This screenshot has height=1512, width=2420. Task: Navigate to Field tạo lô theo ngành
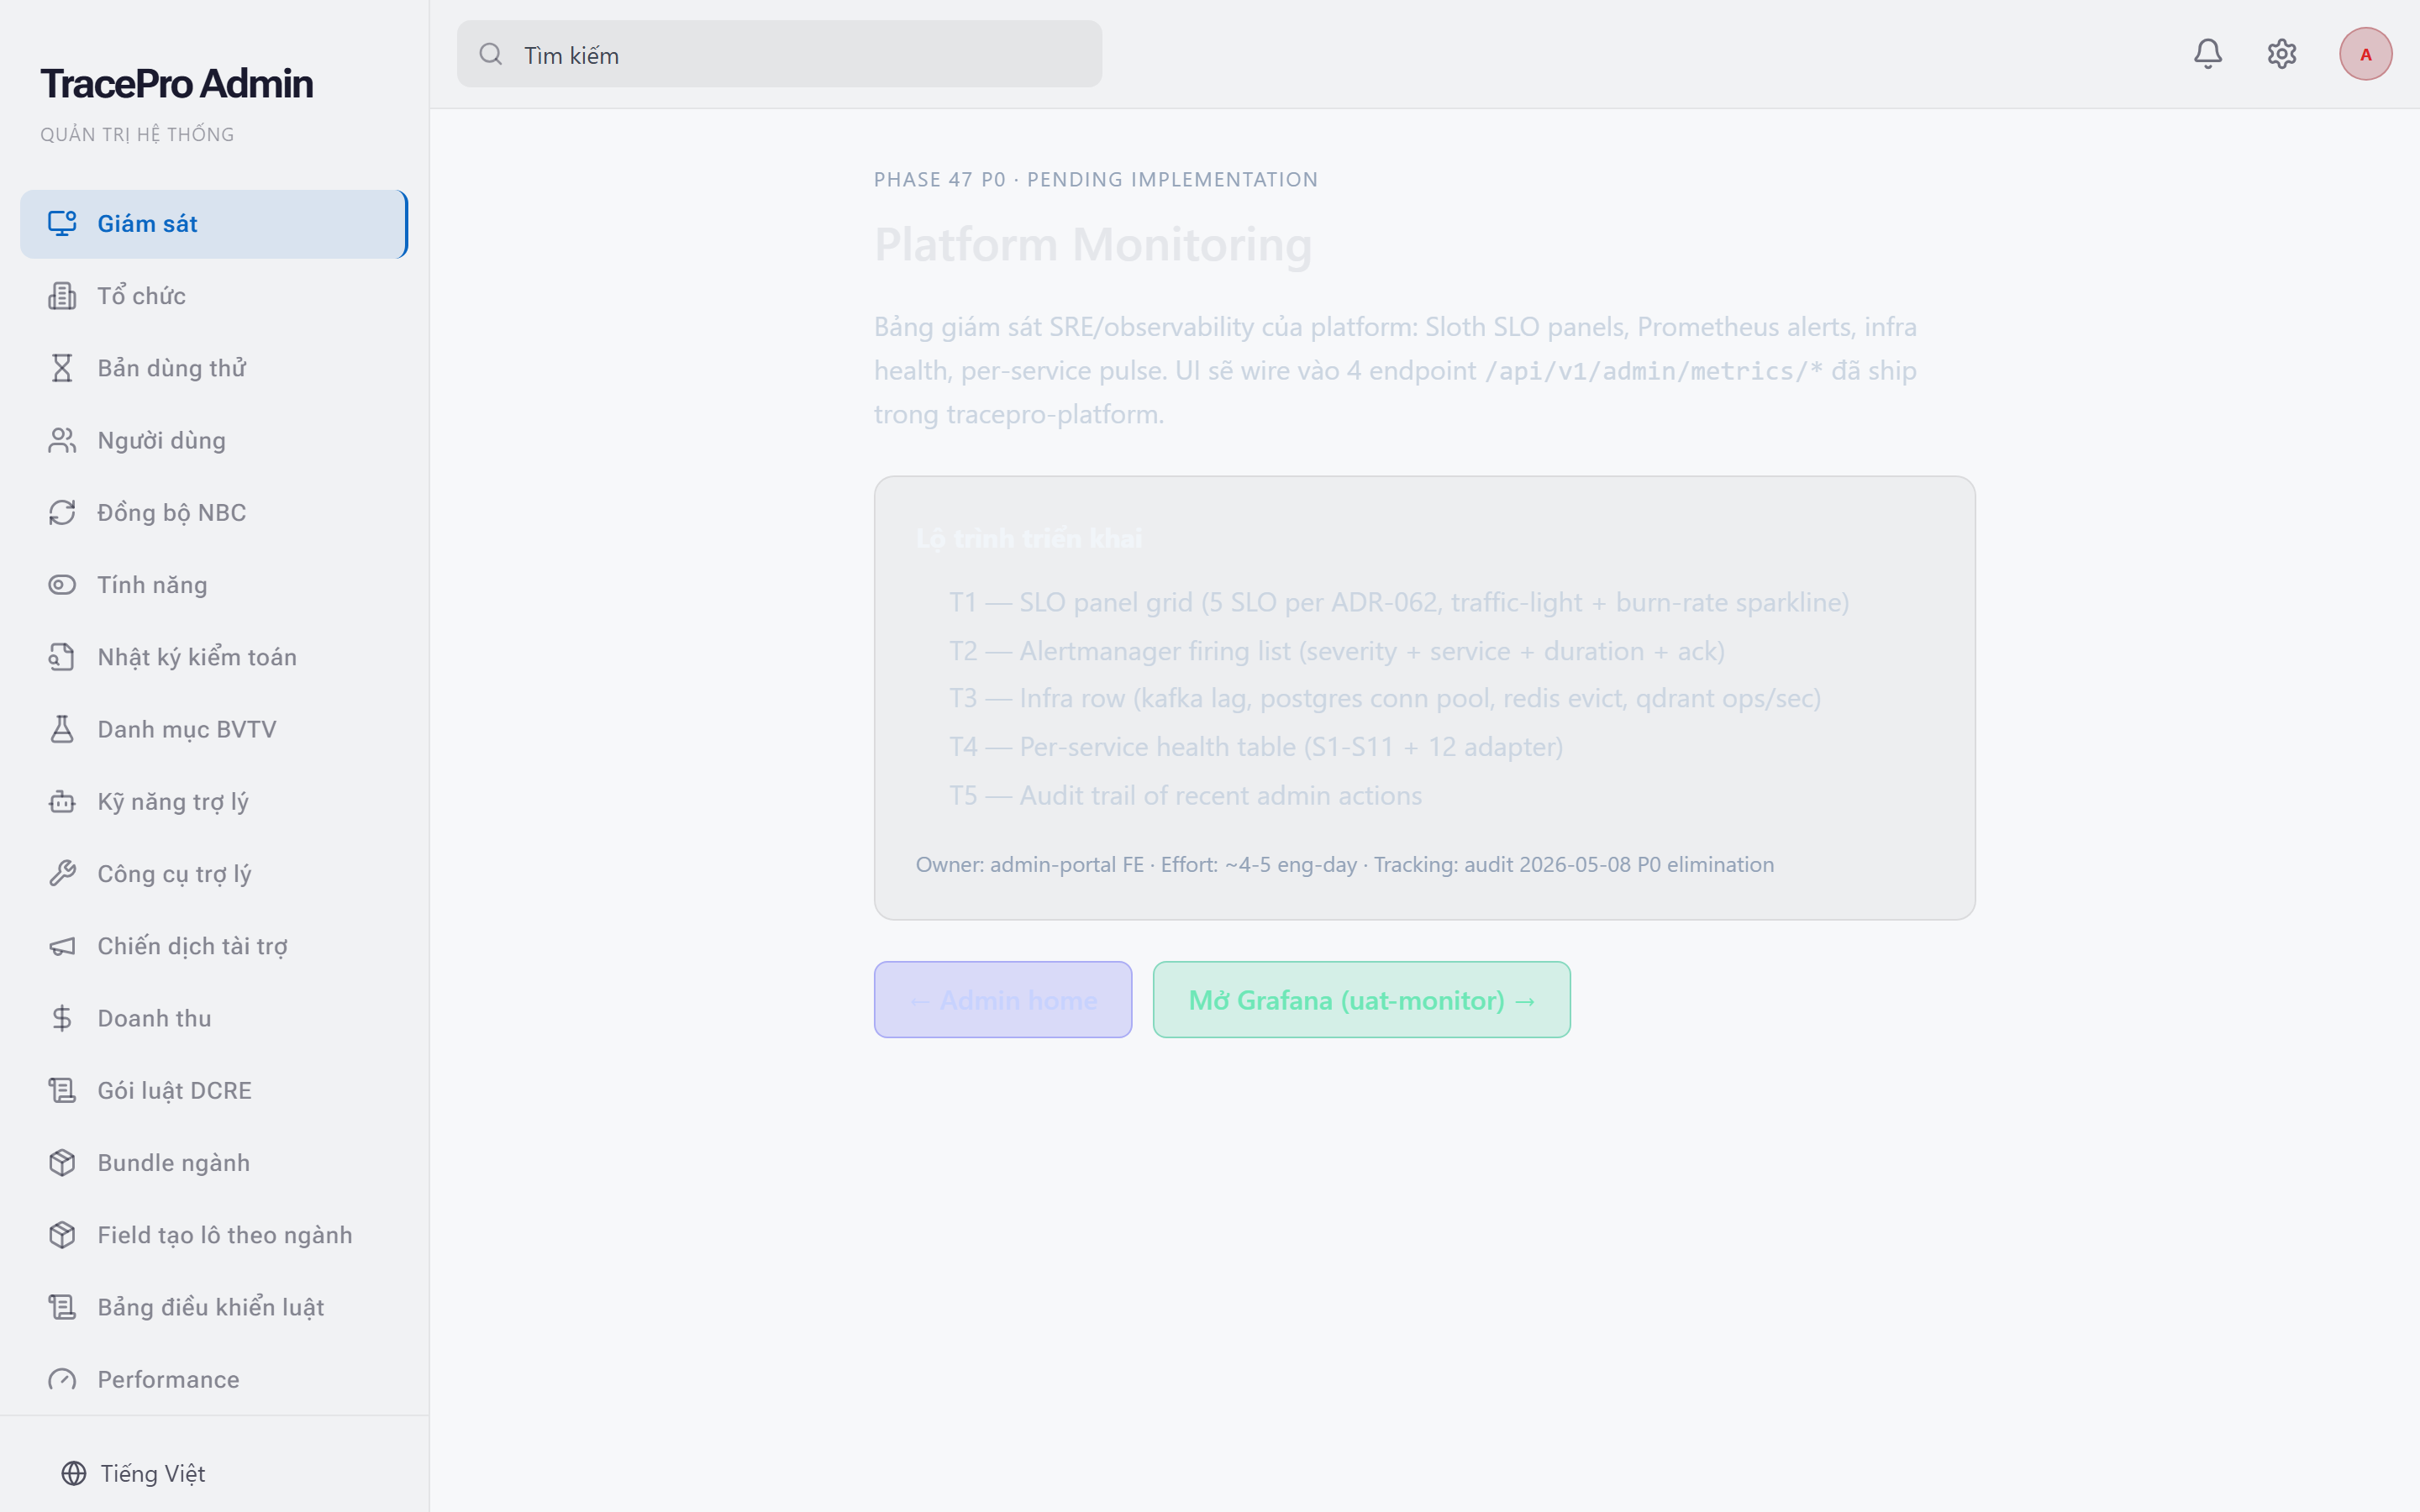[x=214, y=1235]
